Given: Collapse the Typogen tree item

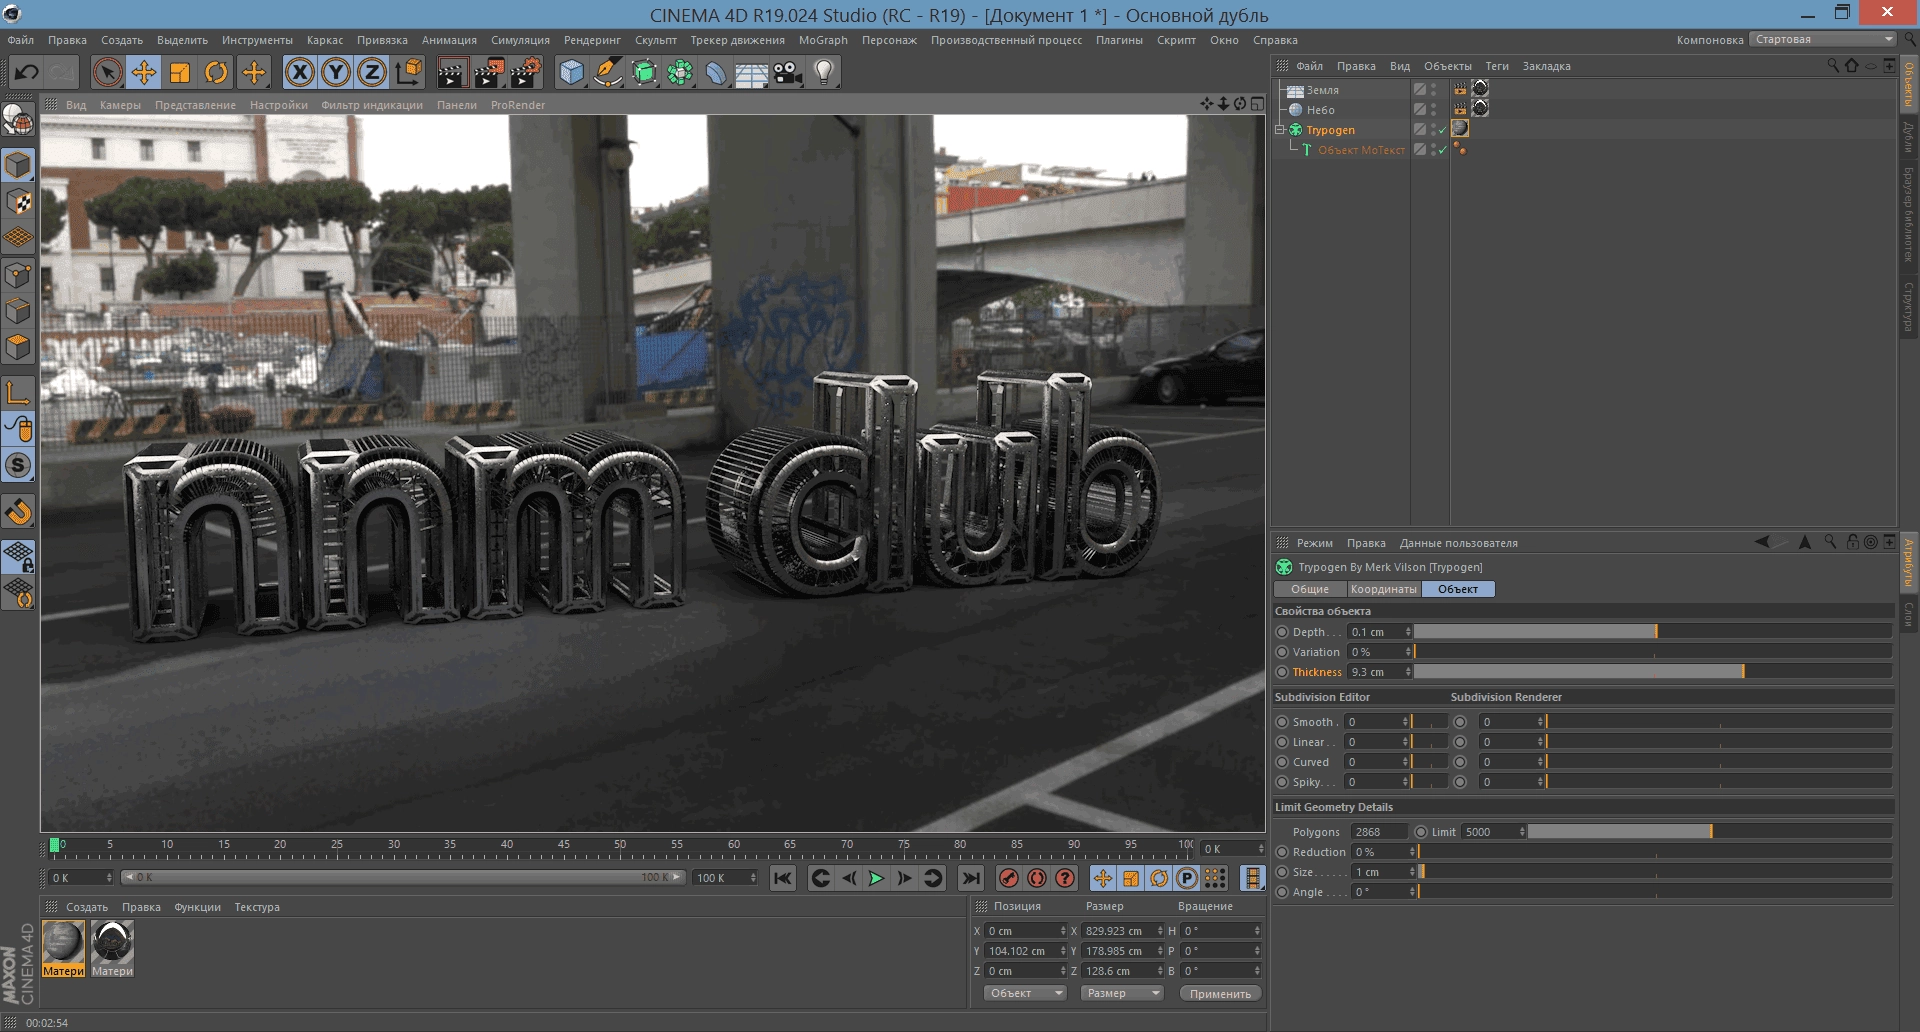Looking at the screenshot, I should (1279, 130).
